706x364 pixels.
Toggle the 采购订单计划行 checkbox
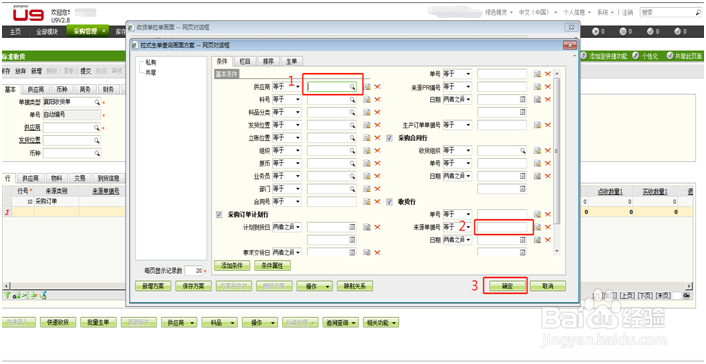point(219,214)
